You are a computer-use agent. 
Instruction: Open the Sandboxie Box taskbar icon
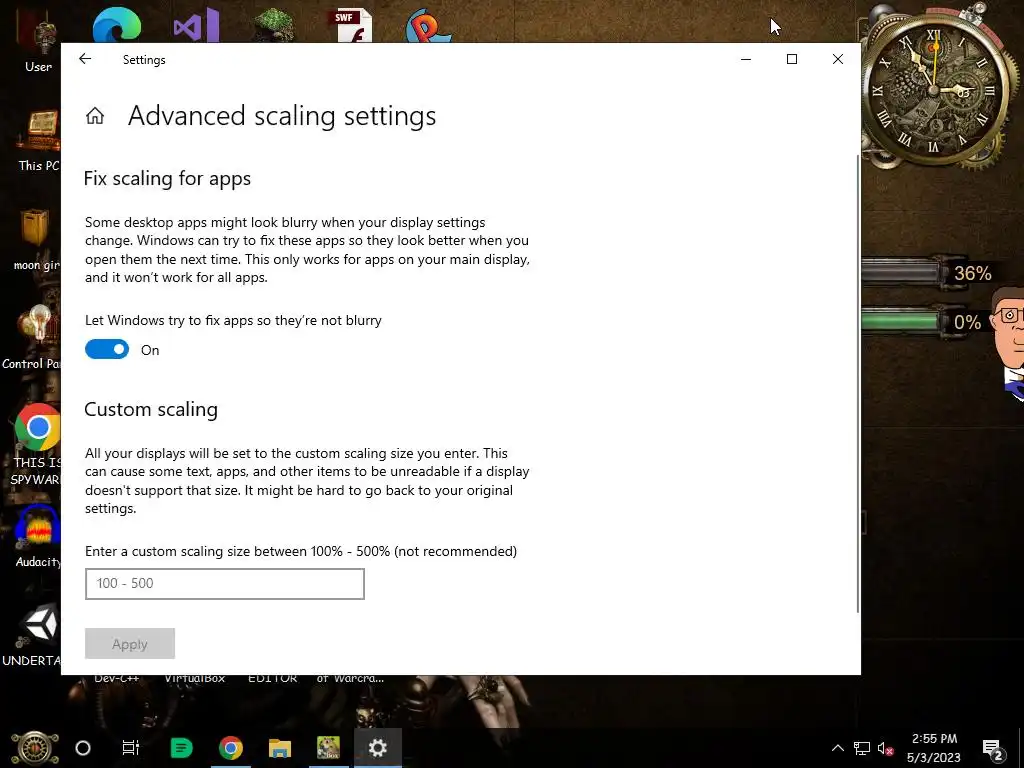[328, 748]
